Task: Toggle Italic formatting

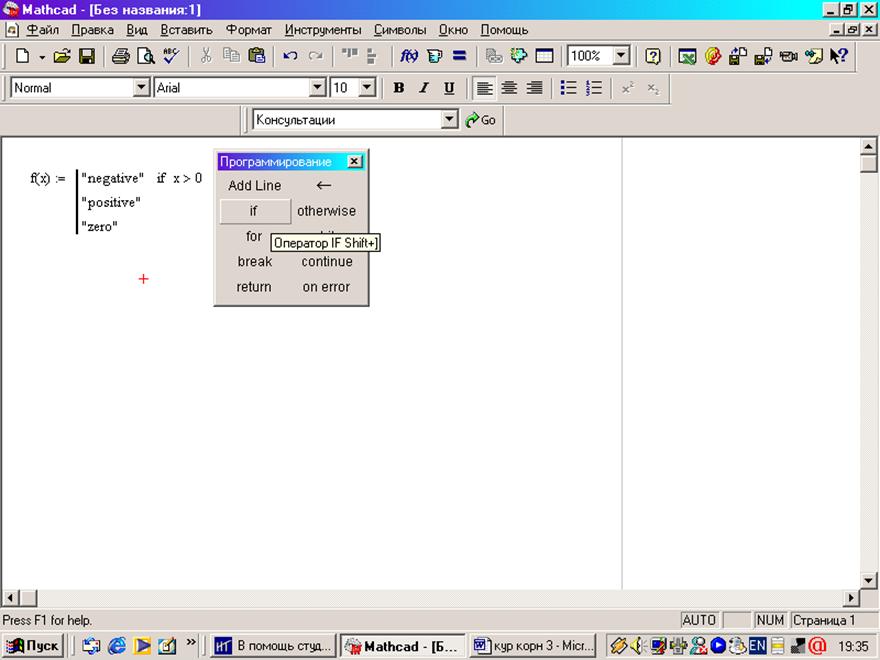Action: [x=423, y=88]
